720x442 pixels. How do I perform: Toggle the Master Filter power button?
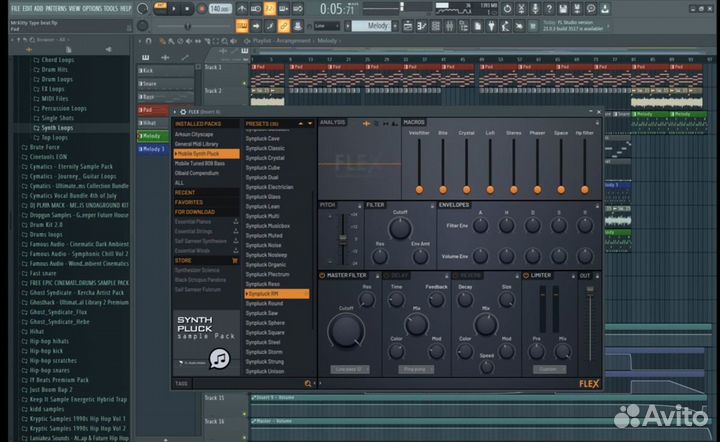[x=323, y=275]
